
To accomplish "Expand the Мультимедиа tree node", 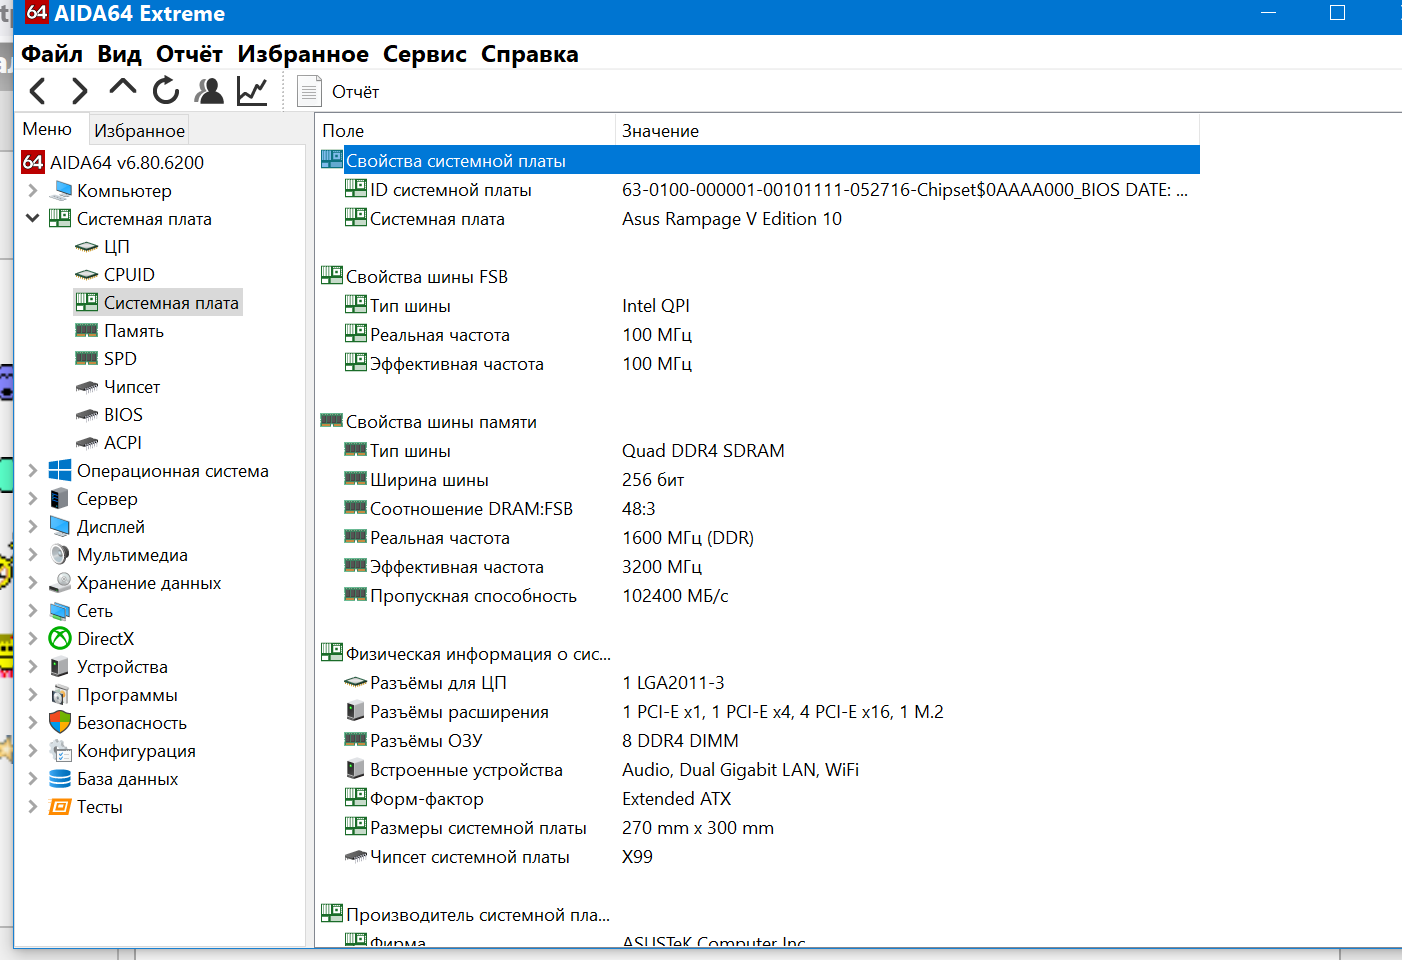I will pyautogui.click(x=33, y=555).
